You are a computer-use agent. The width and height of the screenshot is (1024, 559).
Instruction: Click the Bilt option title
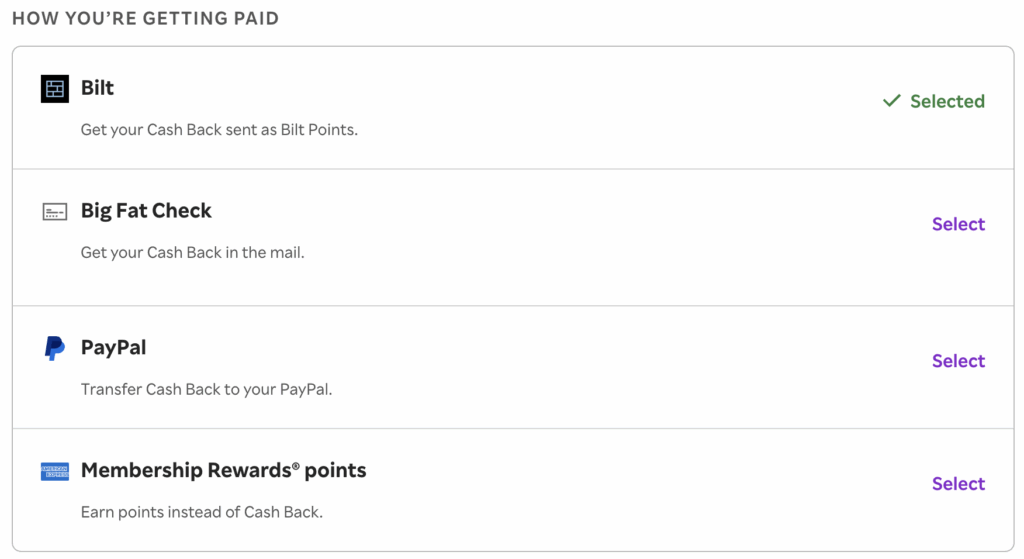[x=97, y=88]
